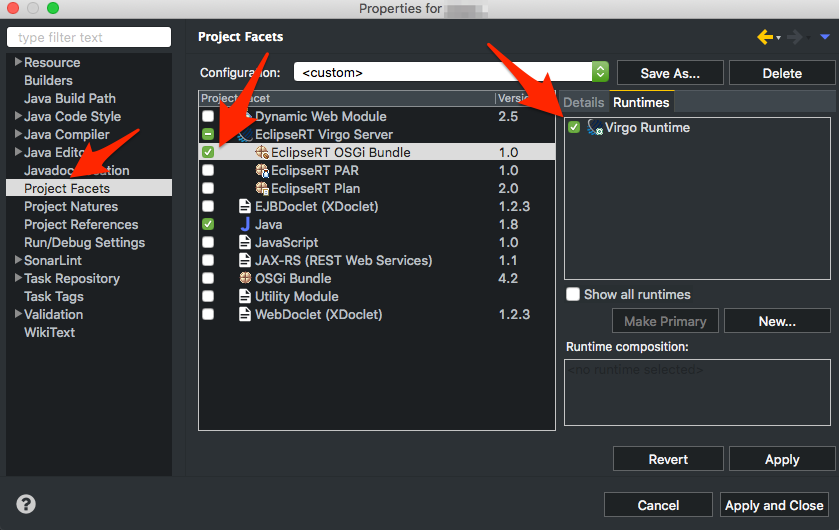Click the Version column header
Screen dimensions: 839x530
click(x=525, y=98)
